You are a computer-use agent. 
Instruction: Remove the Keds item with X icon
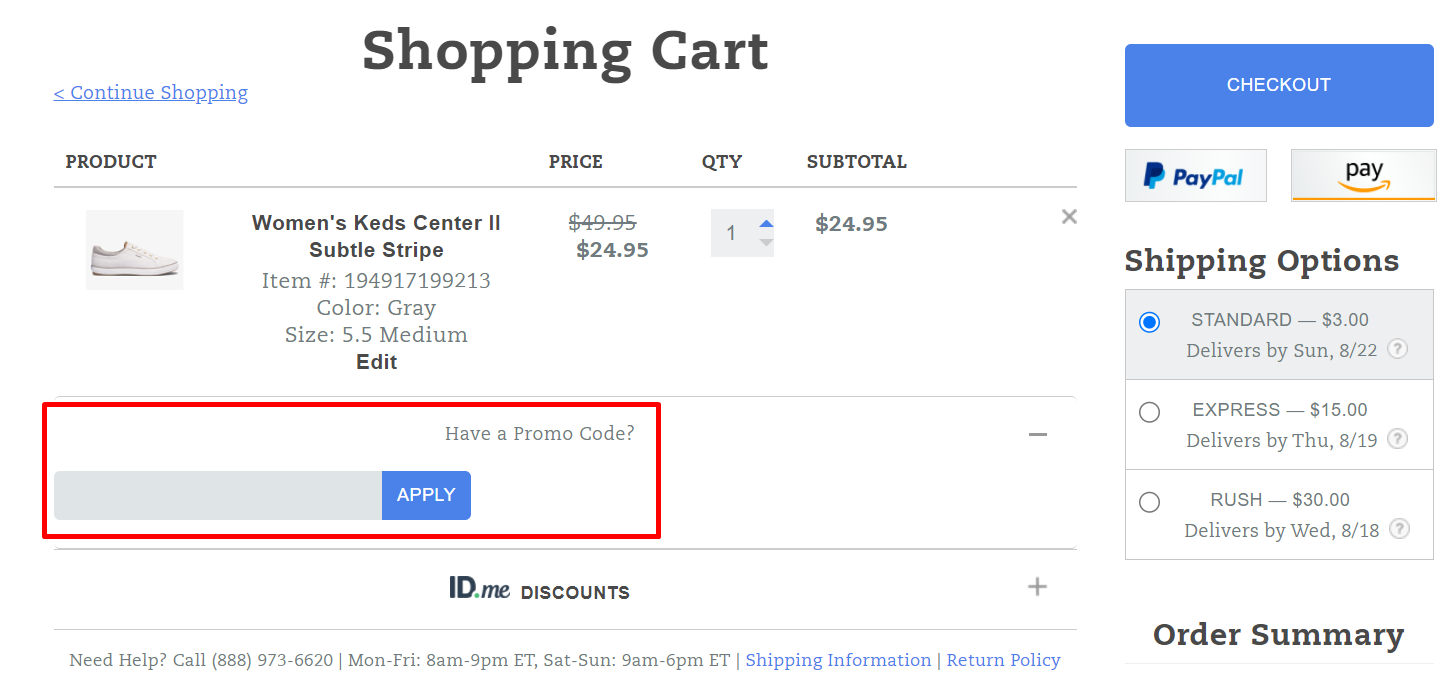point(1069,217)
